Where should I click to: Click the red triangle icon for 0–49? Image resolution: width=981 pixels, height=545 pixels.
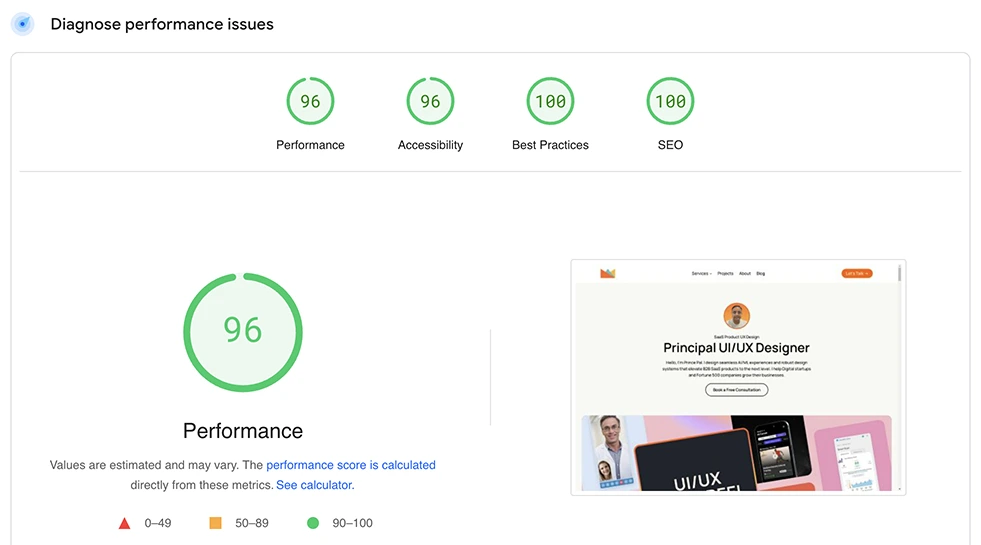(x=125, y=523)
